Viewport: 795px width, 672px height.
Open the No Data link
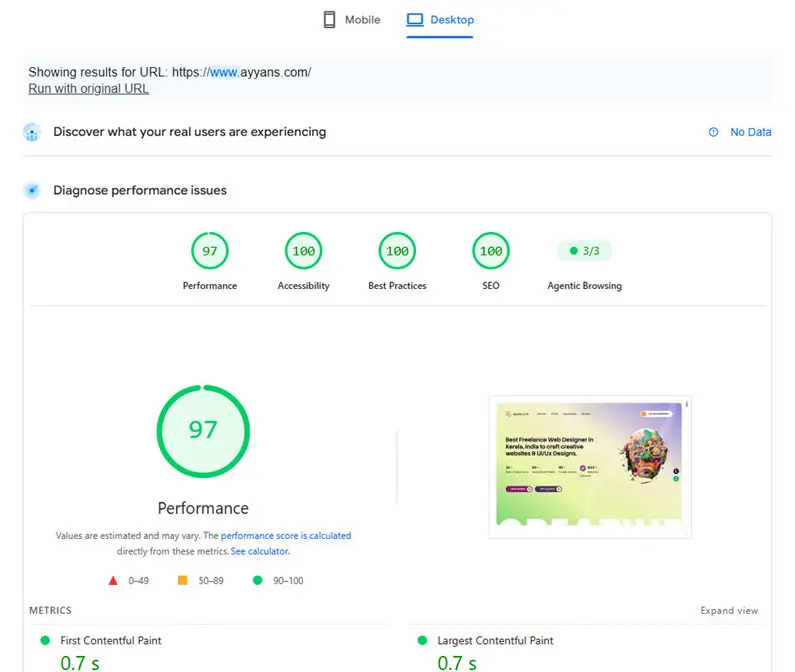point(750,132)
